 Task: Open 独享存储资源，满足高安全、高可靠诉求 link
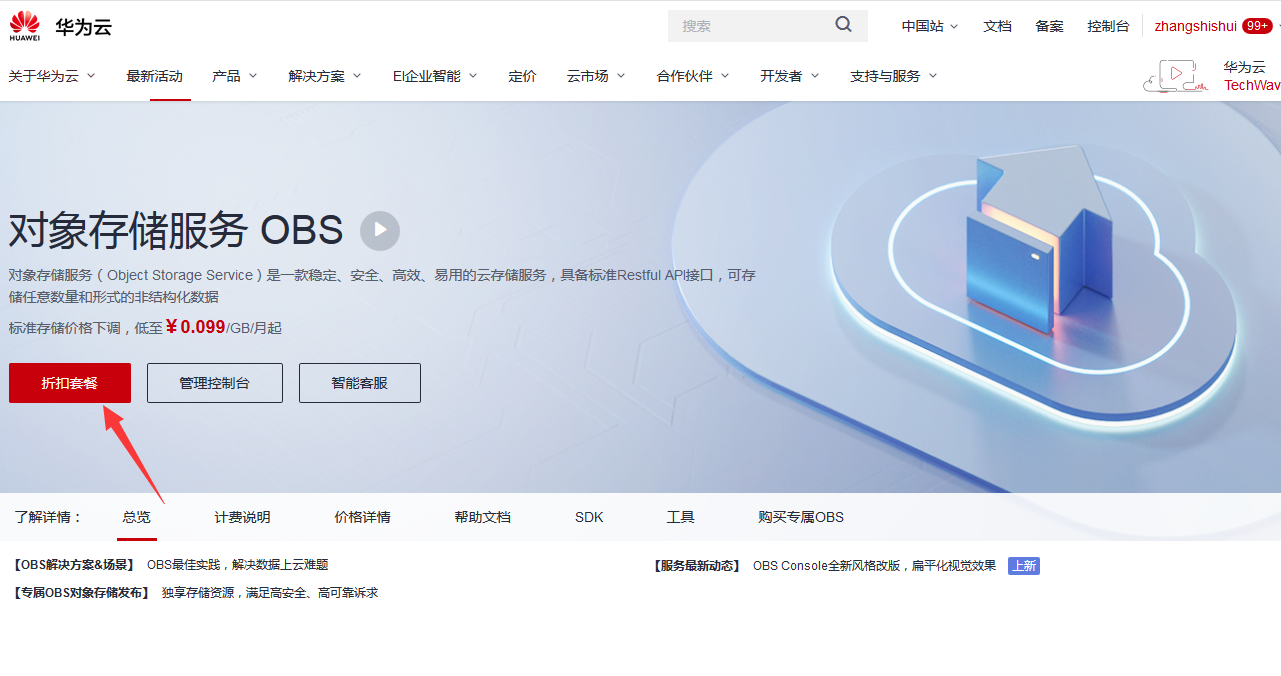270,593
